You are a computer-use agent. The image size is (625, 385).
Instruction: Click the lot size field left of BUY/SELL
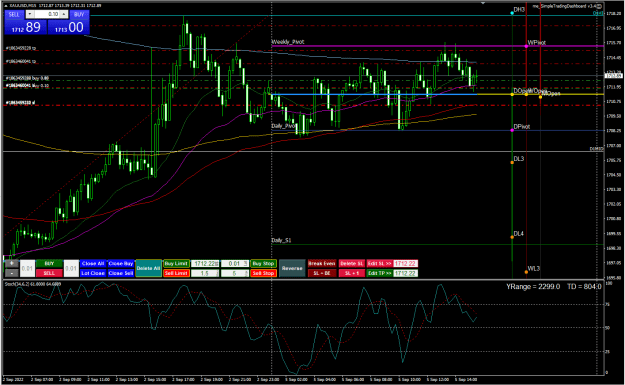point(27,268)
